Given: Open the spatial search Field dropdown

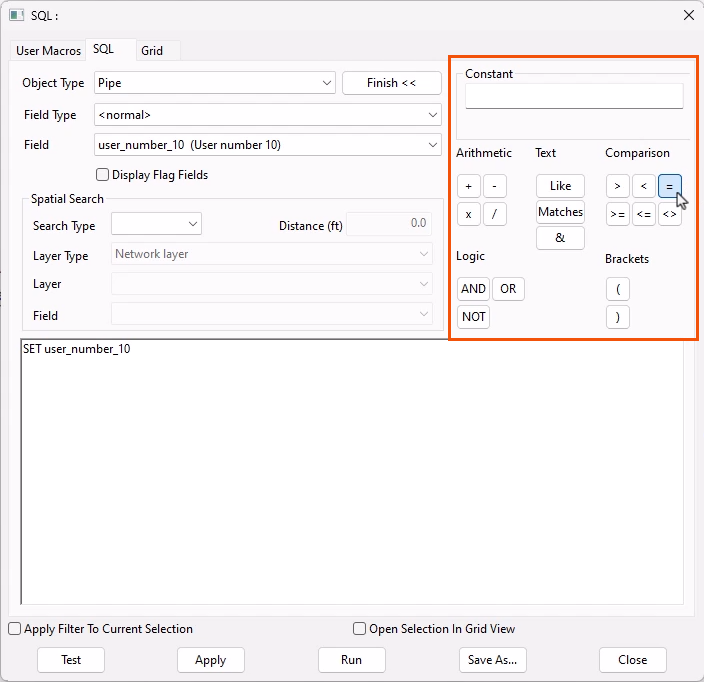Looking at the screenshot, I should pos(272,314).
